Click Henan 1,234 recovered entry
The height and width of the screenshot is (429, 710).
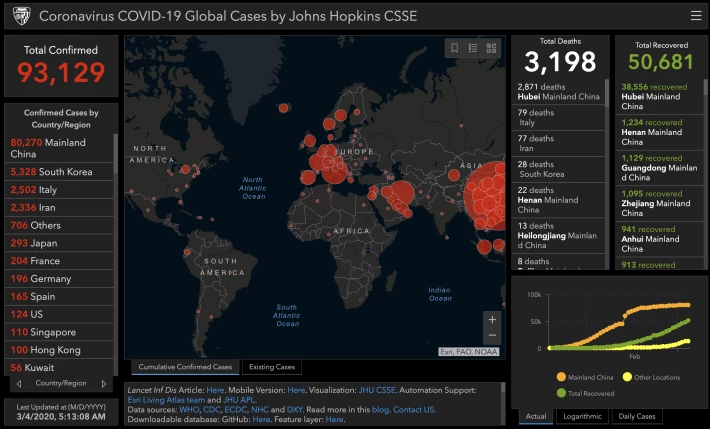tap(659, 132)
